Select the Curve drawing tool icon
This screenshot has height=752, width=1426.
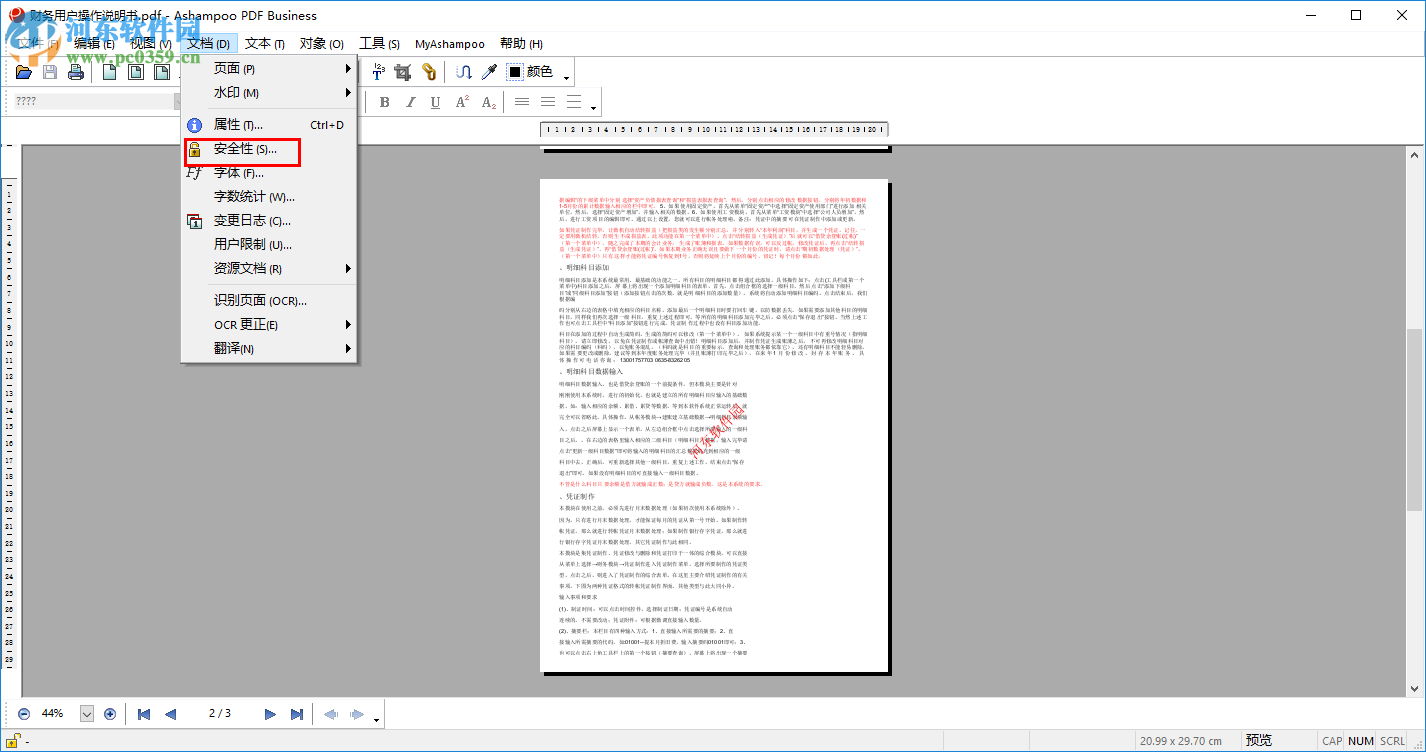coord(465,71)
